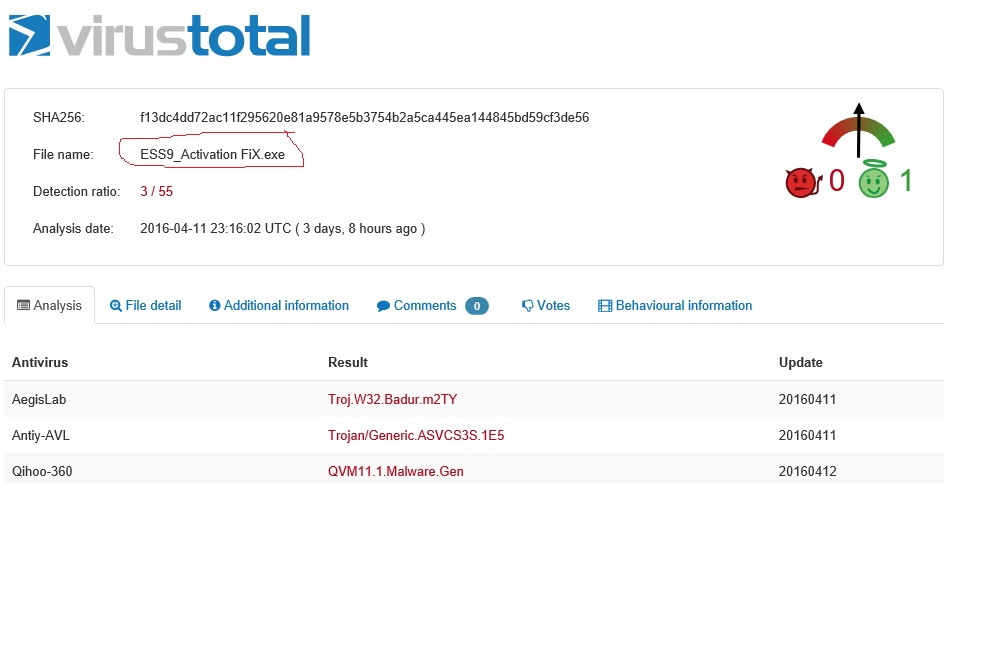Click the Qihoo-360 antivirus name
This screenshot has width=985, height=667.
pyautogui.click(x=42, y=471)
